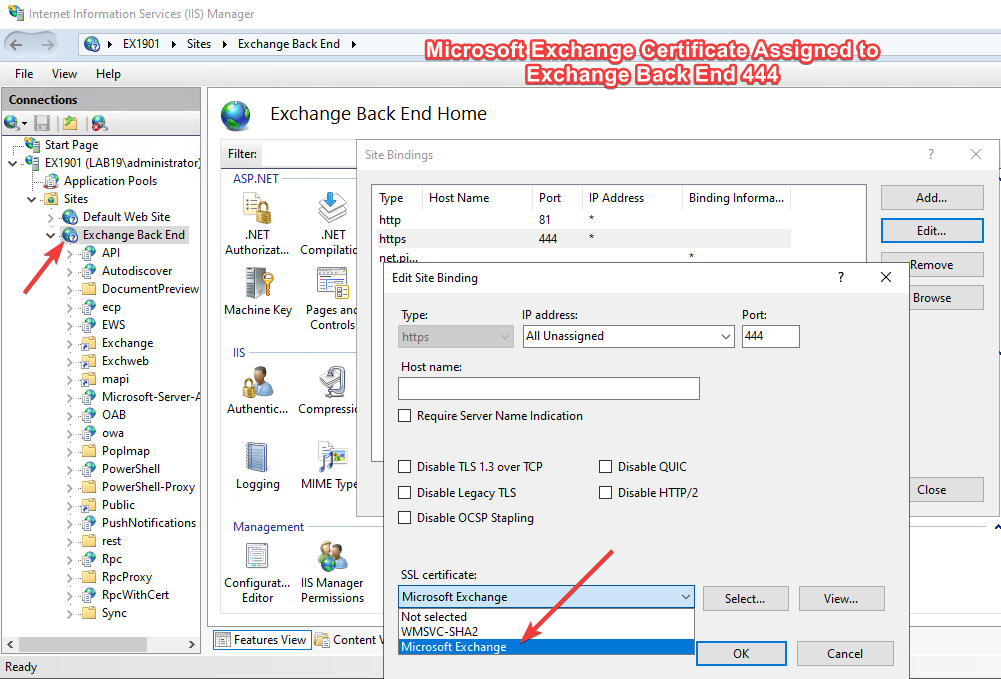Click the Port field showing 444
Screen dimensions: 1001x679
tap(771, 336)
